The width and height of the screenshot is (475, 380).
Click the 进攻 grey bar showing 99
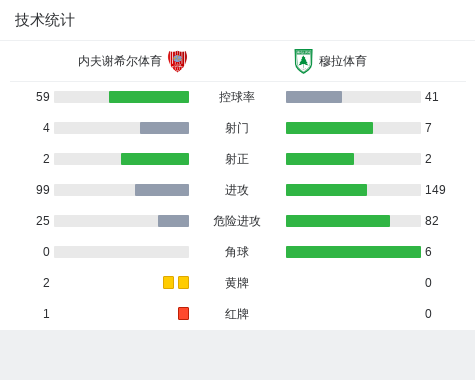click(x=162, y=190)
